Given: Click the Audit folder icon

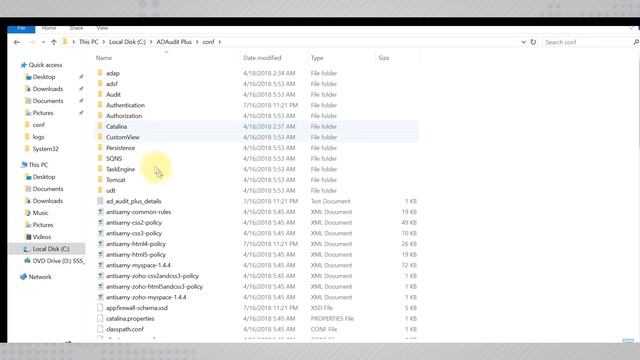Looking at the screenshot, I should tap(100, 94).
